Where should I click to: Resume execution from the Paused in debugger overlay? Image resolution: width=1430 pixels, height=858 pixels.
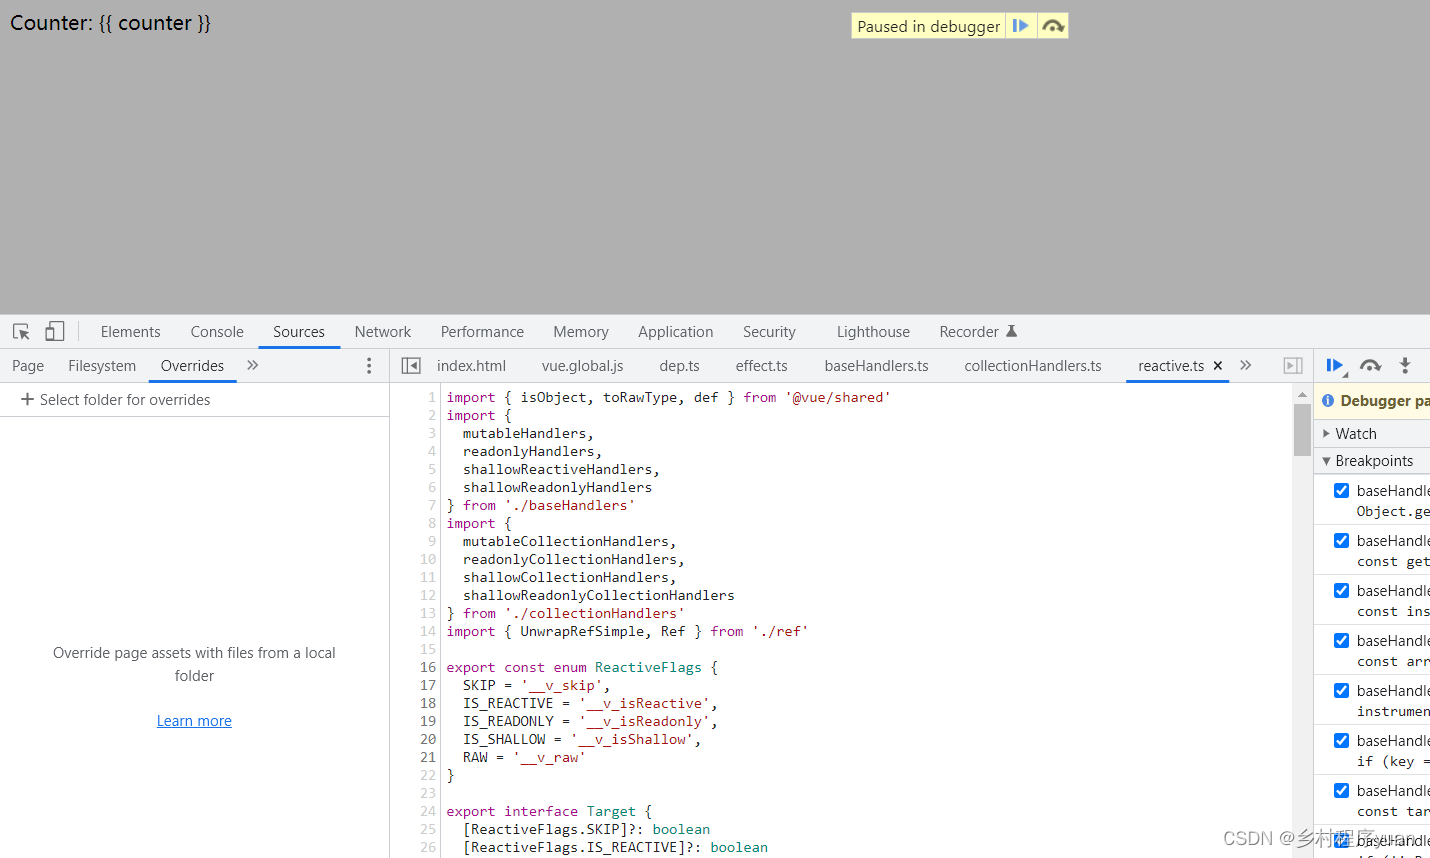(x=1020, y=26)
